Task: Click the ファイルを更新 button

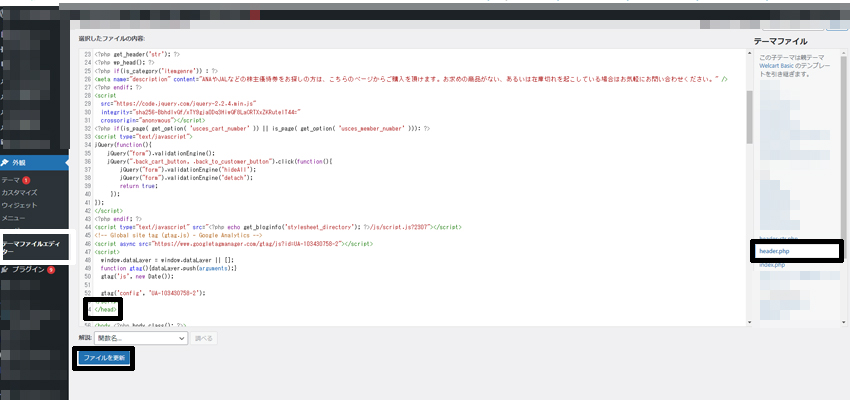Action: coord(104,358)
